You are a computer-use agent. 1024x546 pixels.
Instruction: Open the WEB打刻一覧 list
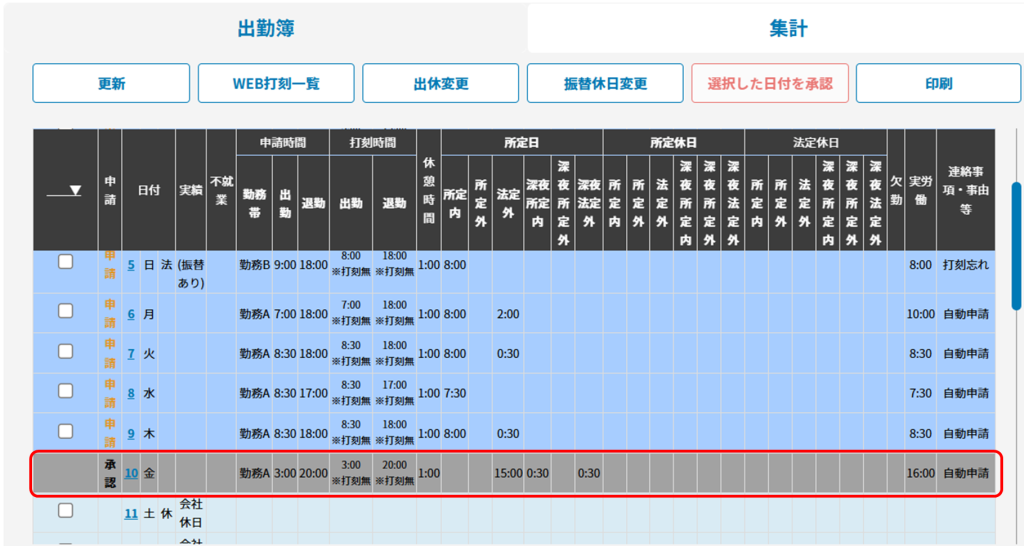[275, 83]
